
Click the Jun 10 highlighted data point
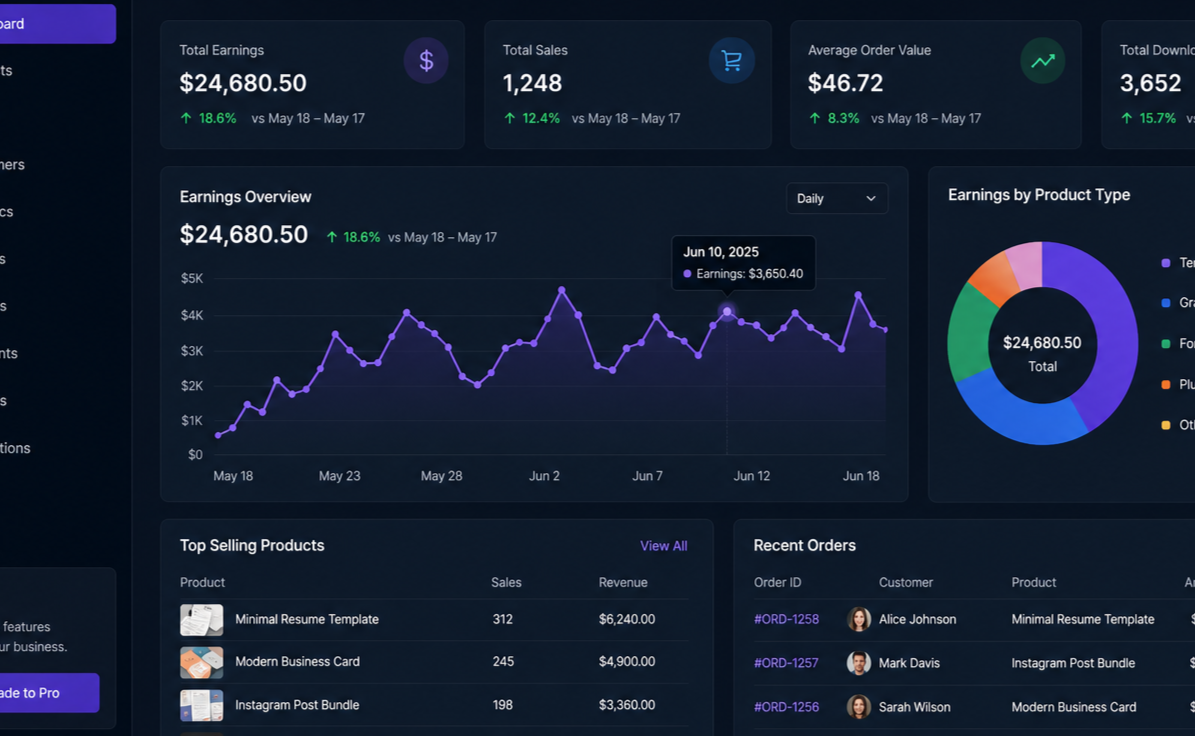[727, 312]
